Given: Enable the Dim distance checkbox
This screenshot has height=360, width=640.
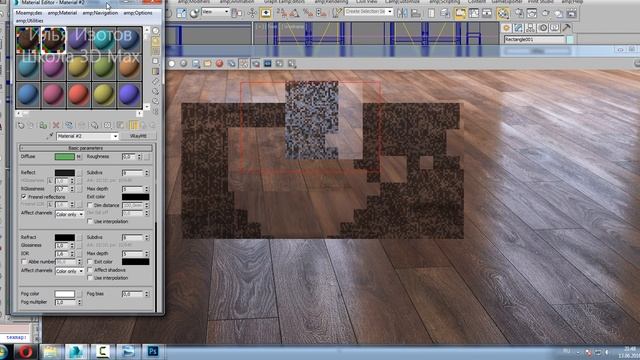Looking at the screenshot, I should [x=90, y=205].
